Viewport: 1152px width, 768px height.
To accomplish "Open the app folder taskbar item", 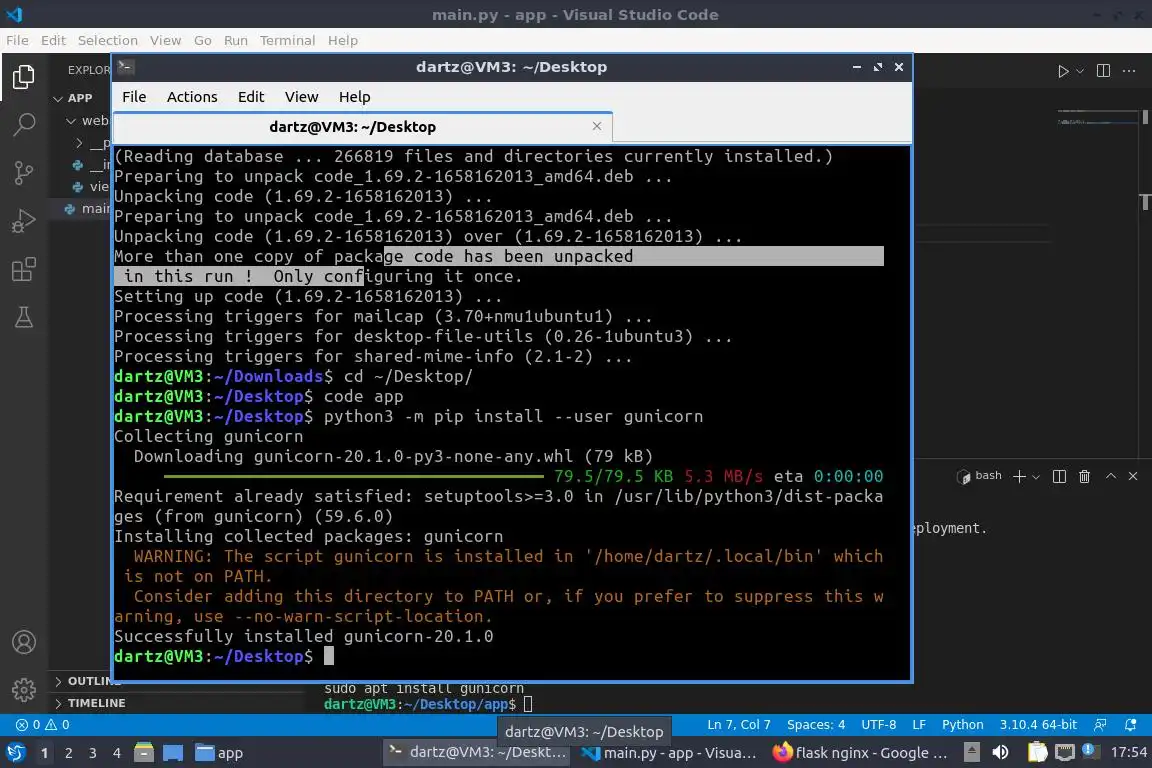I will (219, 753).
